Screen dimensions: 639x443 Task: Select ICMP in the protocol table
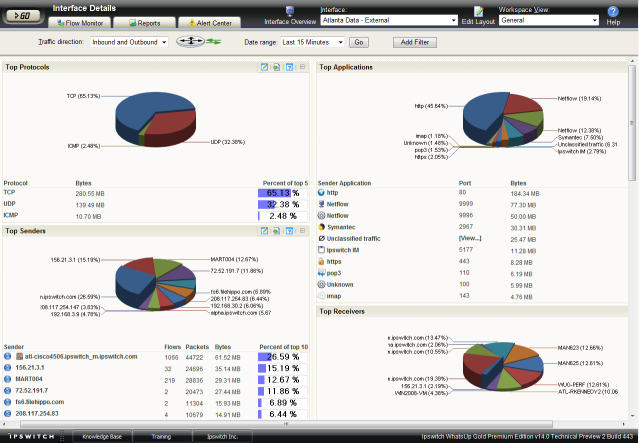[x=11, y=215]
